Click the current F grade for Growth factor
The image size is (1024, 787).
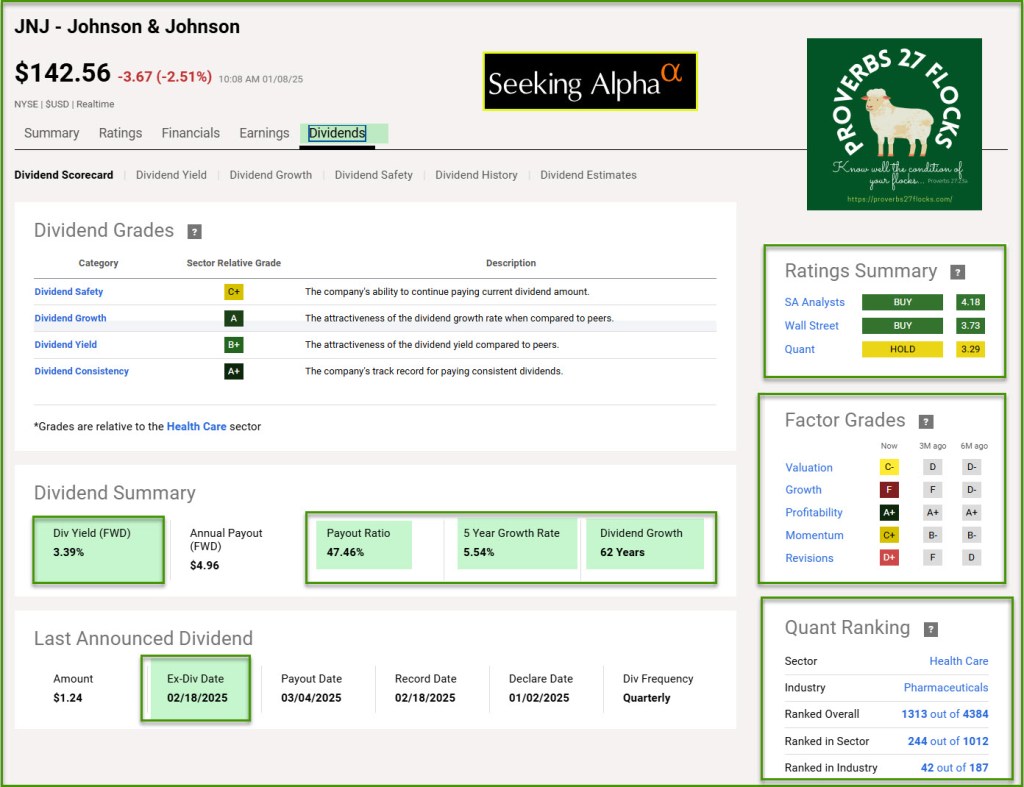(889, 490)
